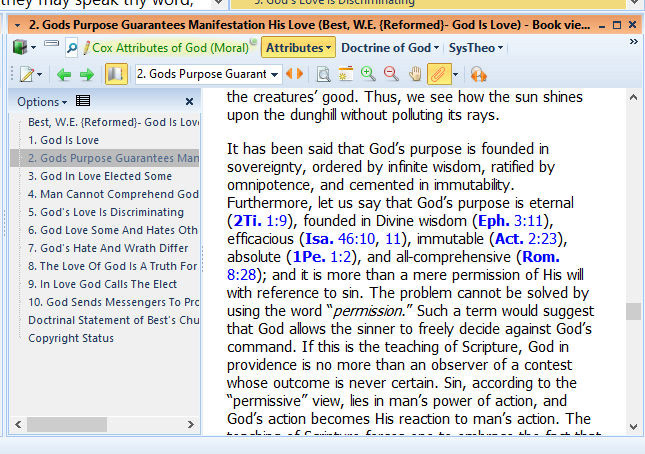Select the hand pan tool
The width and height of the screenshot is (645, 454).
pyautogui.click(x=415, y=74)
